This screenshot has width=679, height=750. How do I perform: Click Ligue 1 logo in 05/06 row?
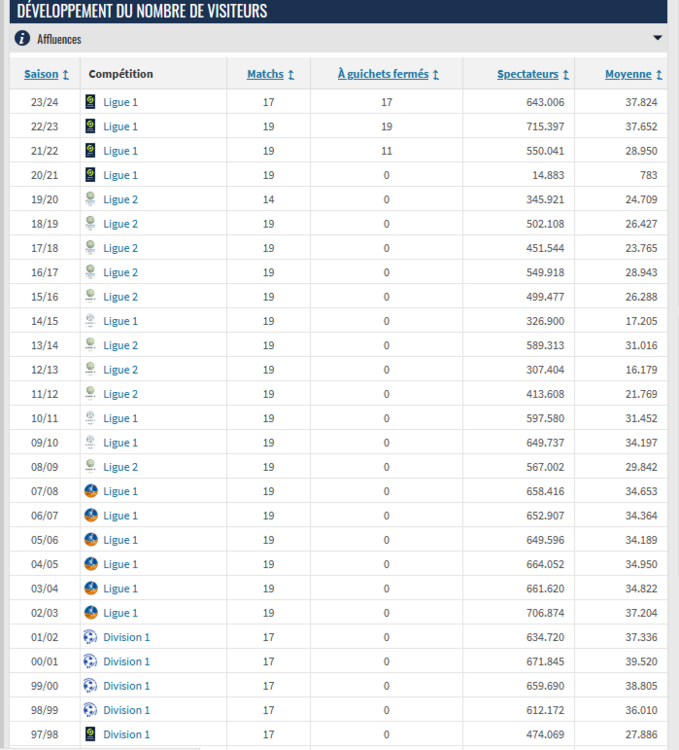(91, 540)
